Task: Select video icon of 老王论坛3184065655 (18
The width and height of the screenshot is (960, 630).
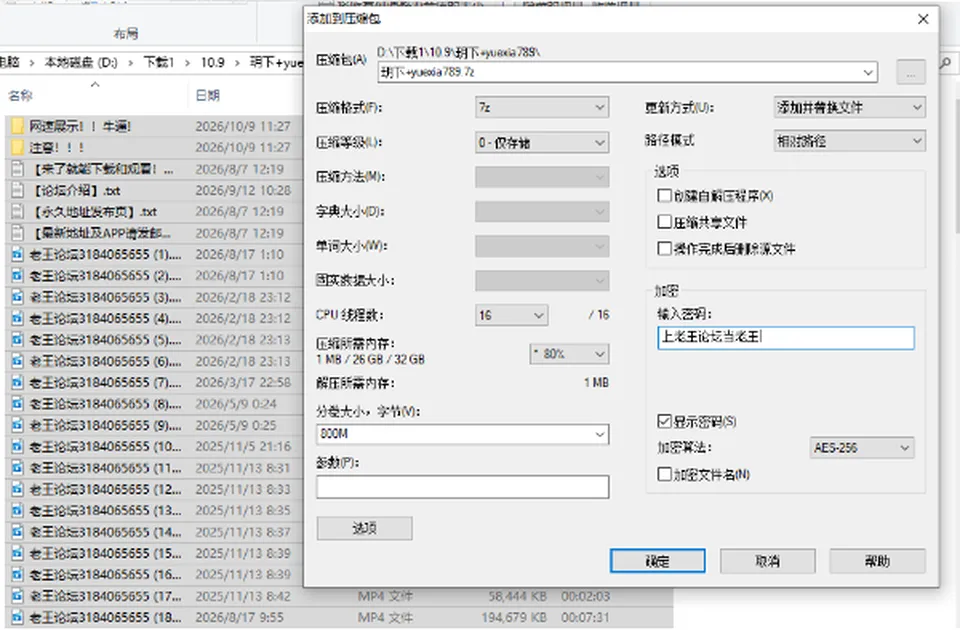Action: click(18, 617)
